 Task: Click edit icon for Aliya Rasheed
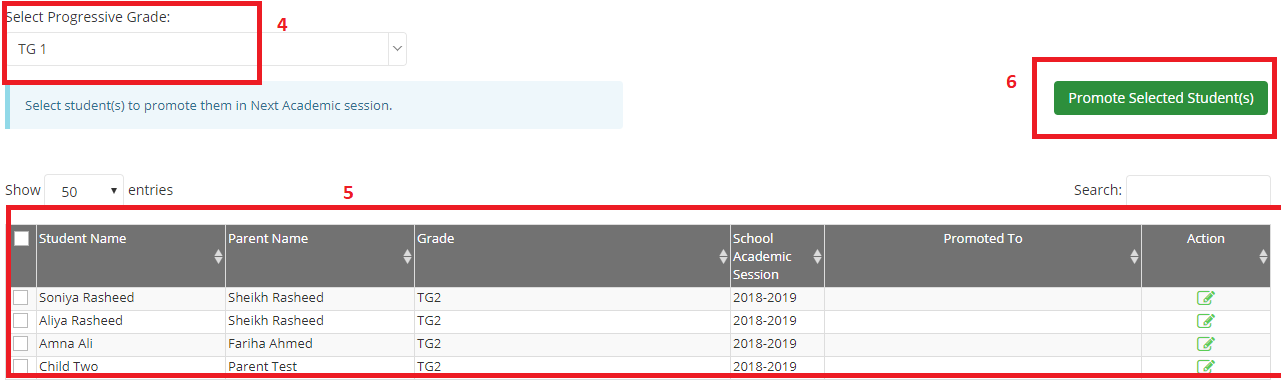(1206, 321)
